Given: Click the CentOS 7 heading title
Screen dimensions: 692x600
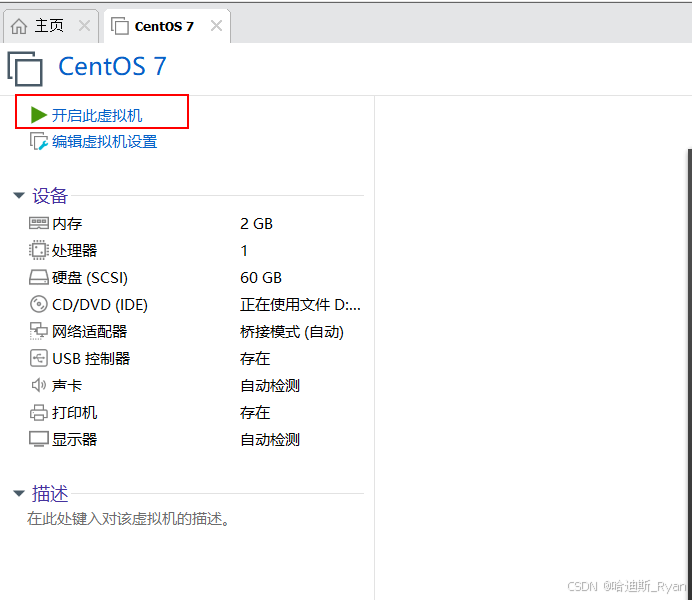Looking at the screenshot, I should pos(113,67).
